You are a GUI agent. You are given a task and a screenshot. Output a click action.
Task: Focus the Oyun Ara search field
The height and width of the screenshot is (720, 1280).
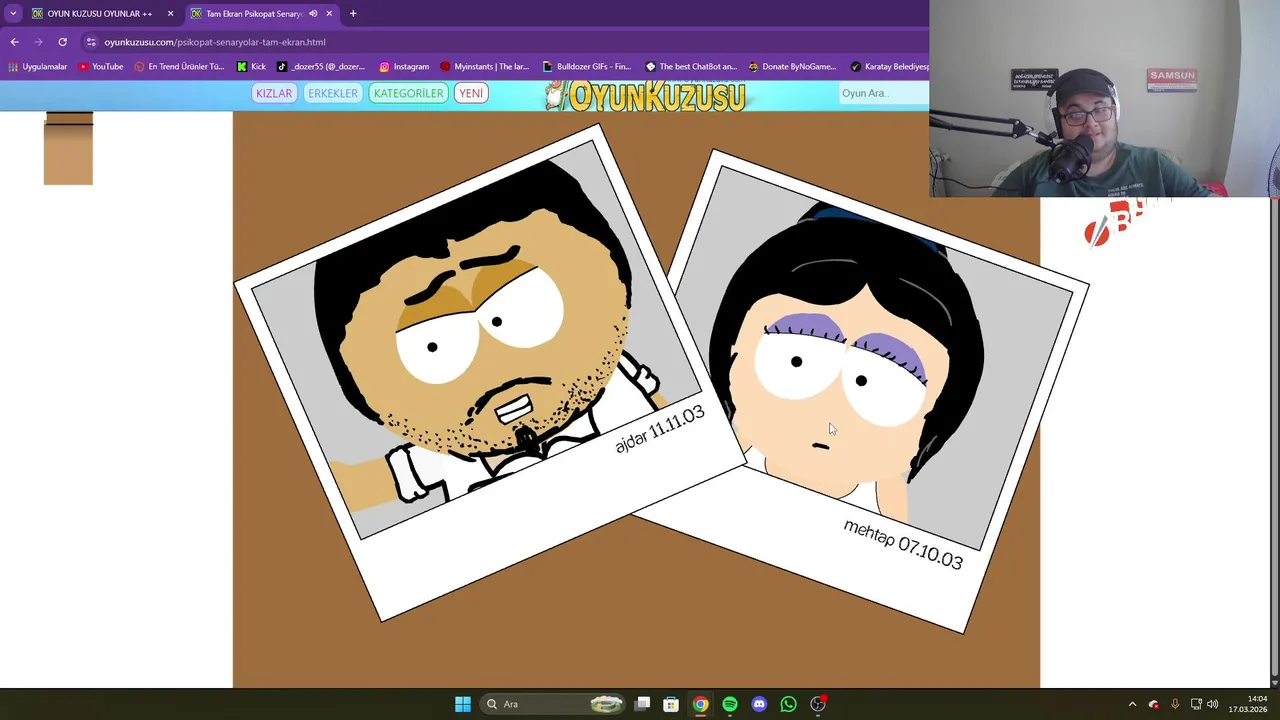coord(882,93)
